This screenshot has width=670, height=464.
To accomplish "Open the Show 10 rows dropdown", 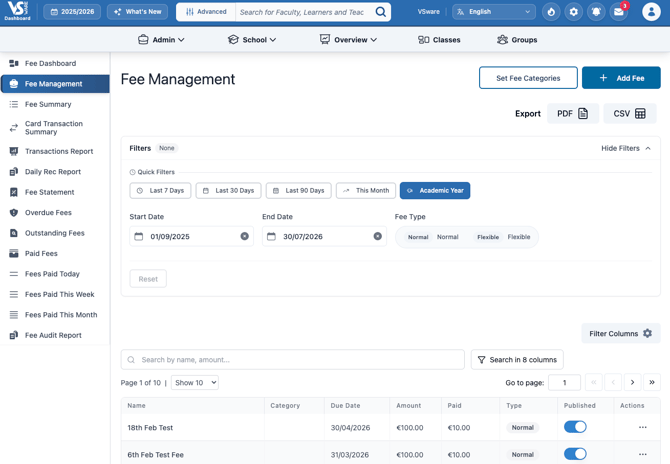I will coord(194,382).
